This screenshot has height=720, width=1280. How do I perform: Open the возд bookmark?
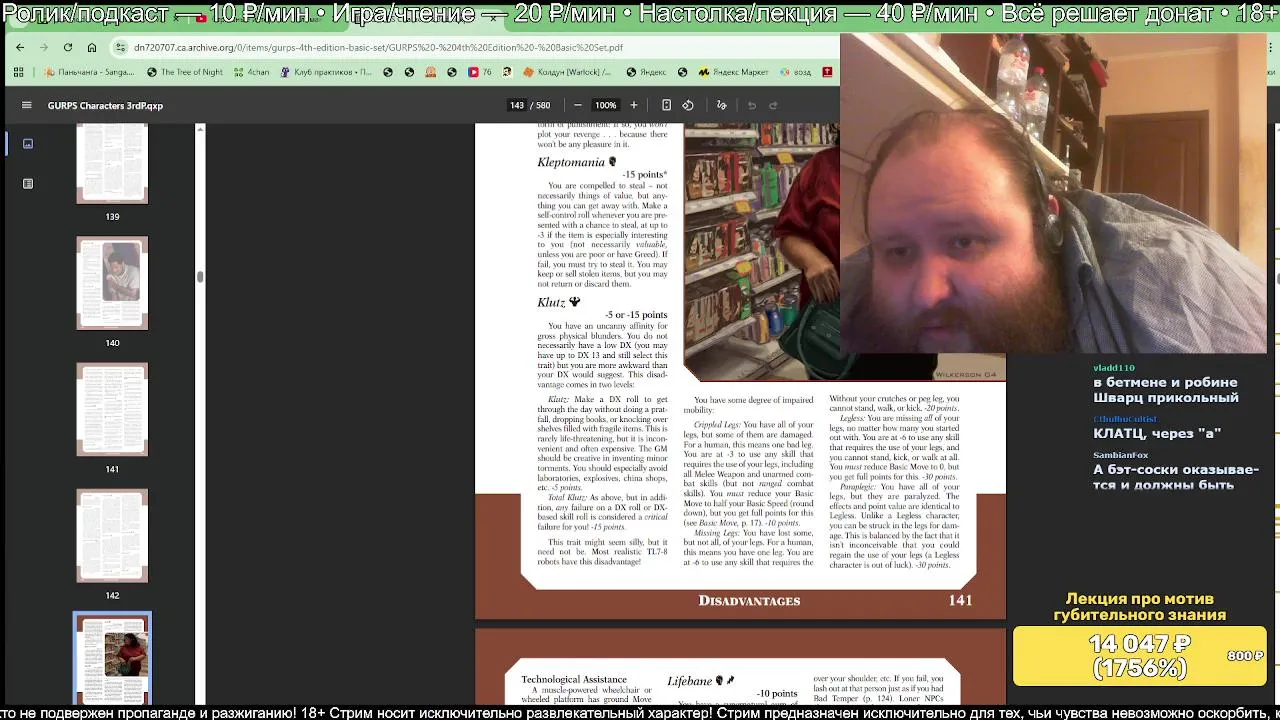coord(795,72)
